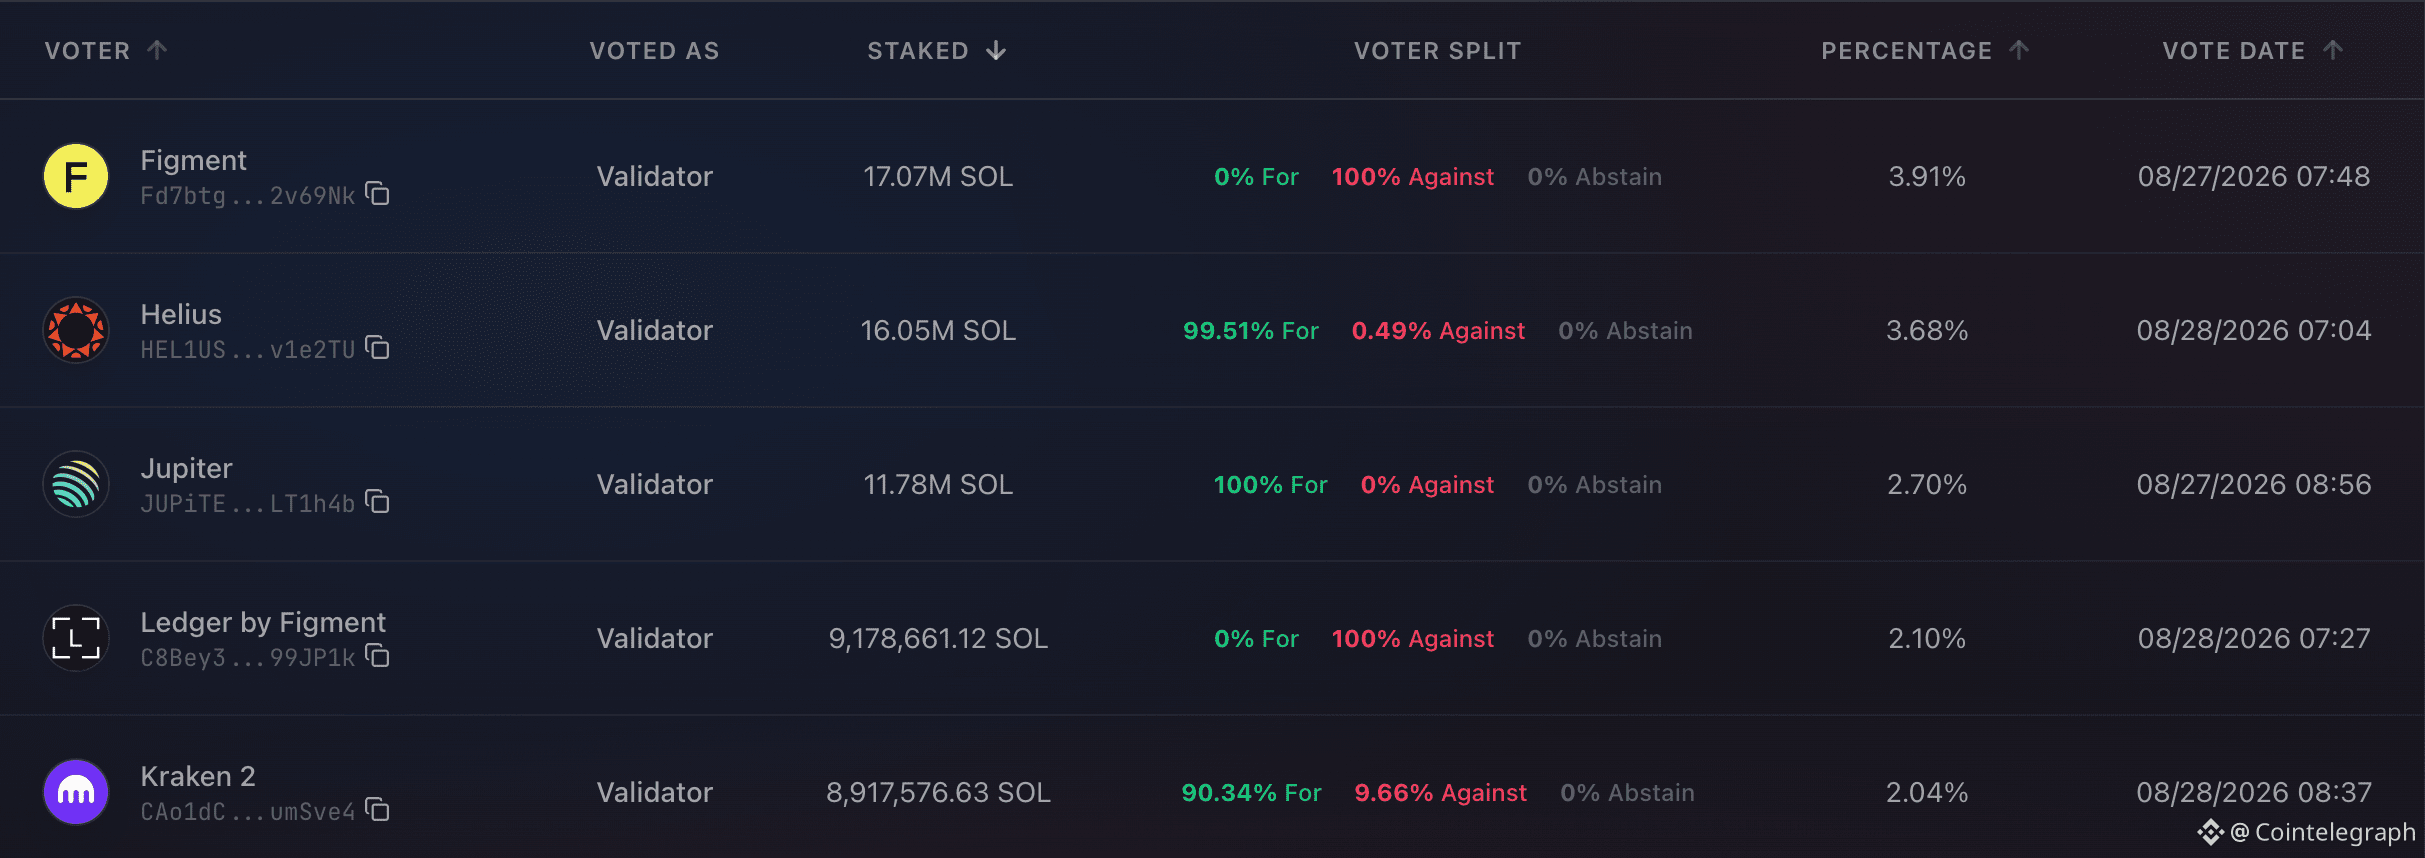Sort by STAKED descending arrow
Viewport: 2425px width, 858px height.
coord(996,51)
